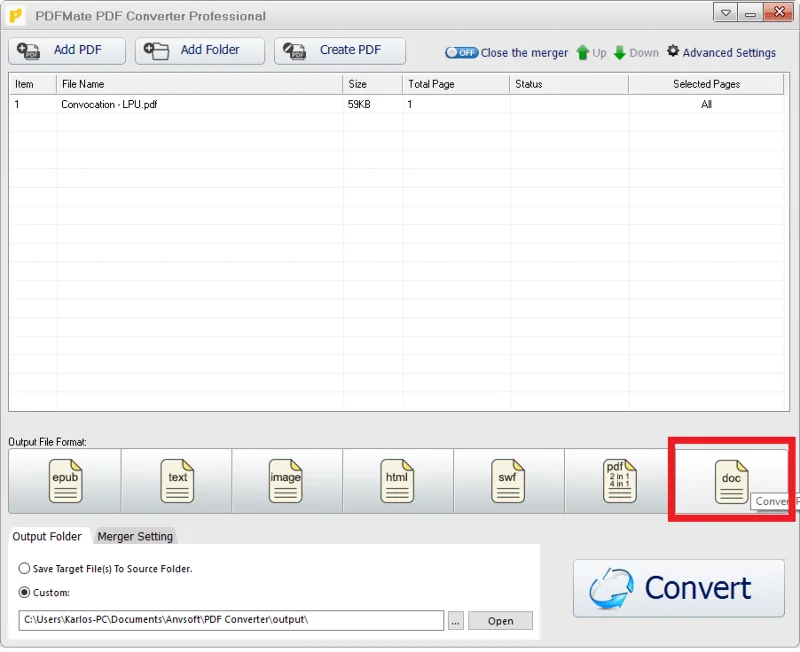Open Advanced Settings gear
The height and width of the screenshot is (652, 800).
click(721, 52)
